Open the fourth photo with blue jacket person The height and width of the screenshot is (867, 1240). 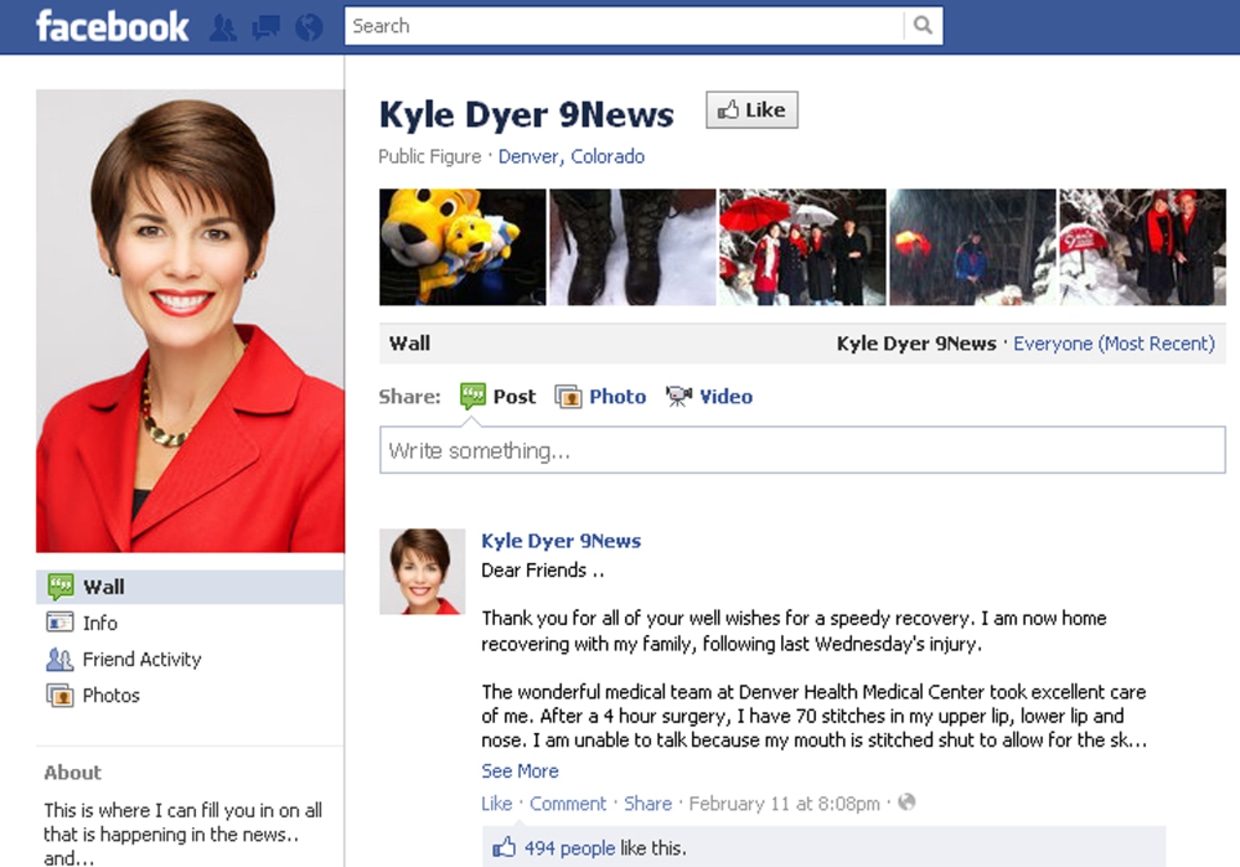(972, 247)
